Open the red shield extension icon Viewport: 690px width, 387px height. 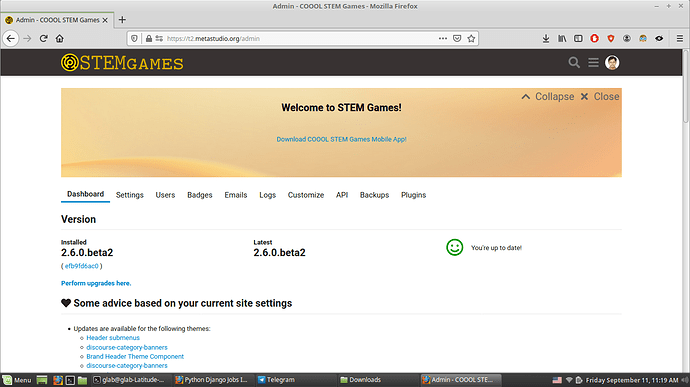point(611,39)
